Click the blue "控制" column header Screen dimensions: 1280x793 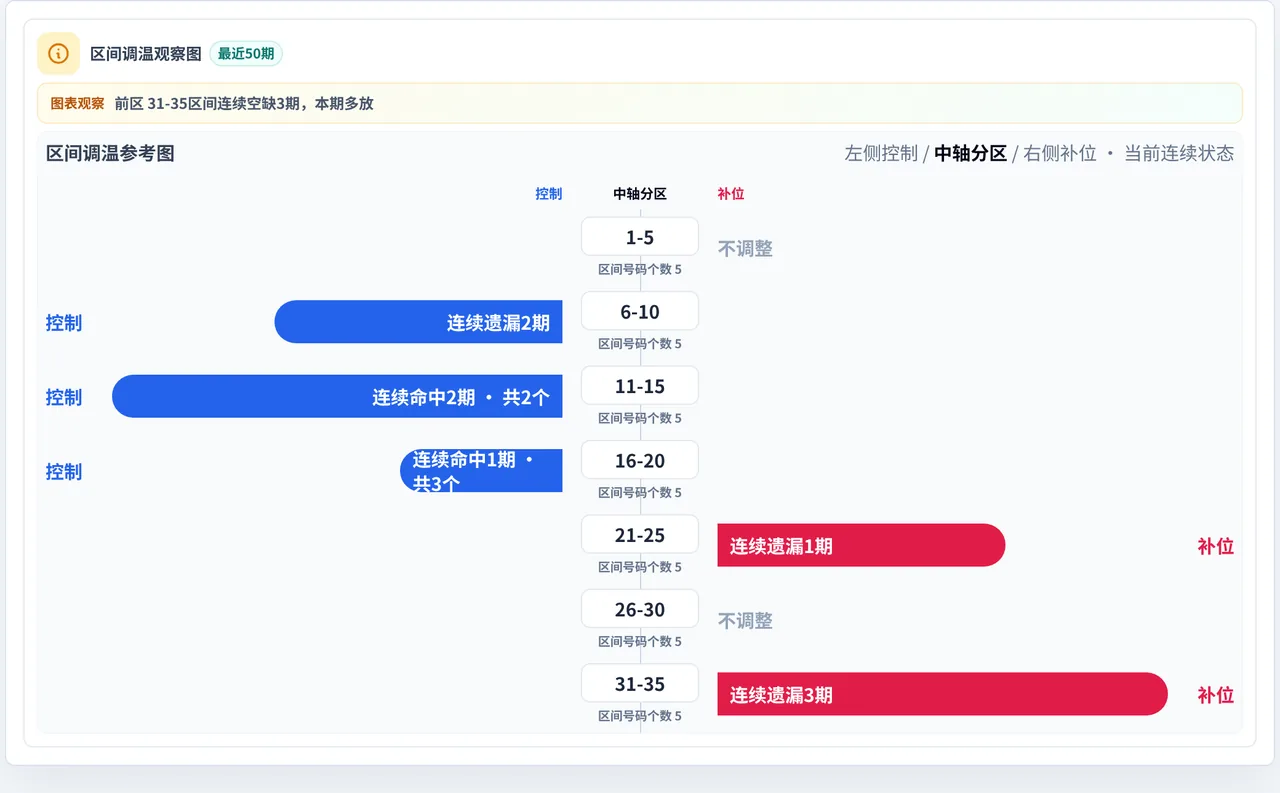pyautogui.click(x=549, y=194)
